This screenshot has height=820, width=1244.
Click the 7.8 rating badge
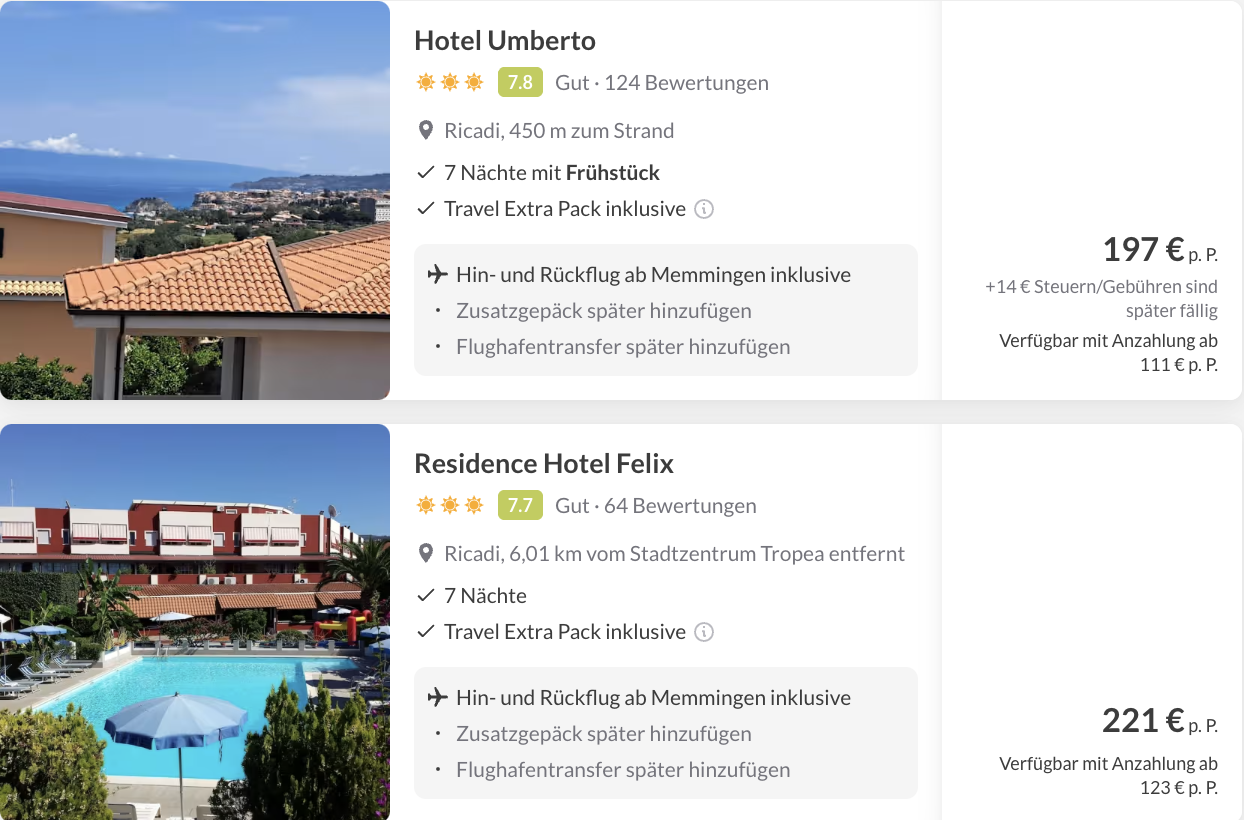click(520, 83)
